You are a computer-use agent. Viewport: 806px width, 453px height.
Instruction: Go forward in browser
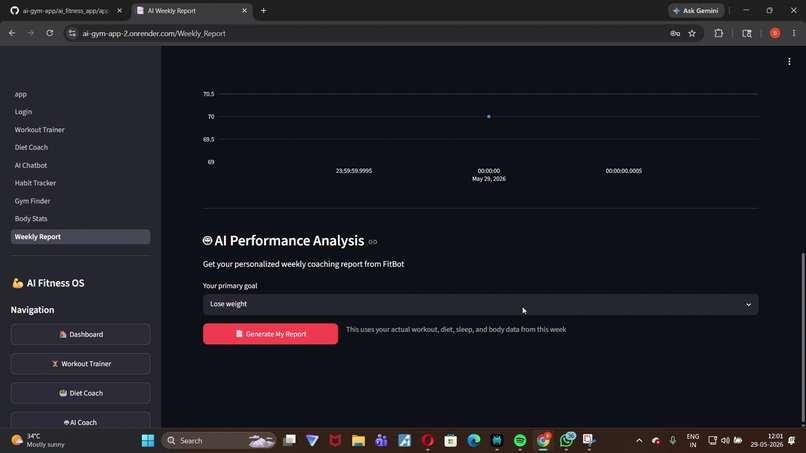tap(31, 33)
